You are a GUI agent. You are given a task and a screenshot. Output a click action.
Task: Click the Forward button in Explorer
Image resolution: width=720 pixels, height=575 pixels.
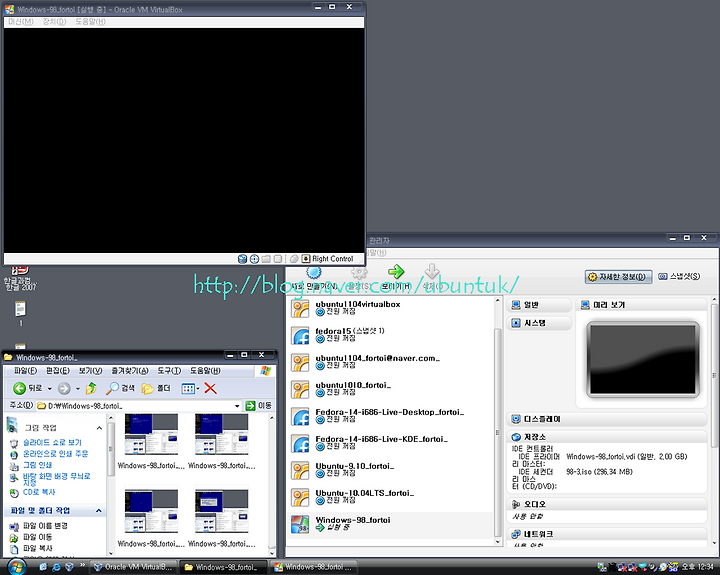(64, 389)
